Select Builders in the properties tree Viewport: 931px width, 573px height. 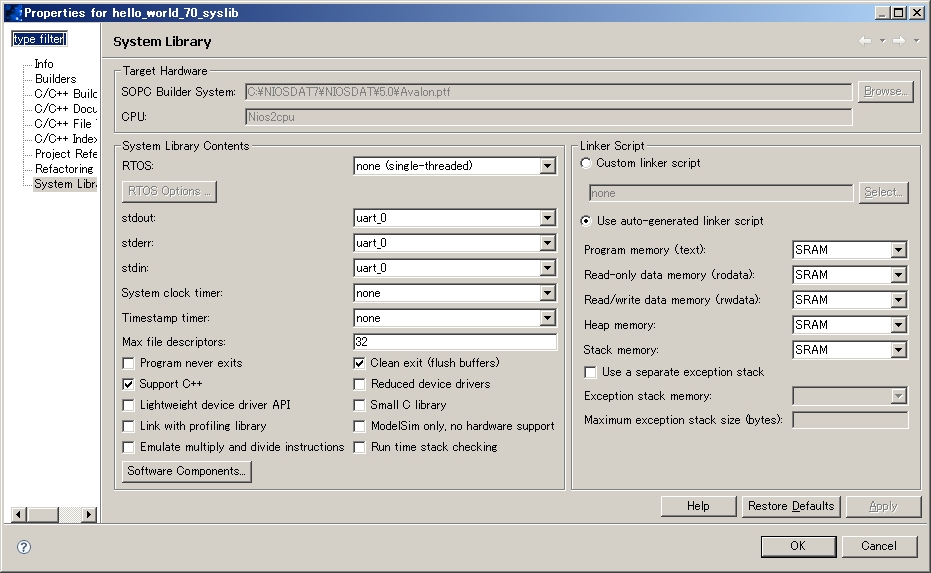(55, 79)
